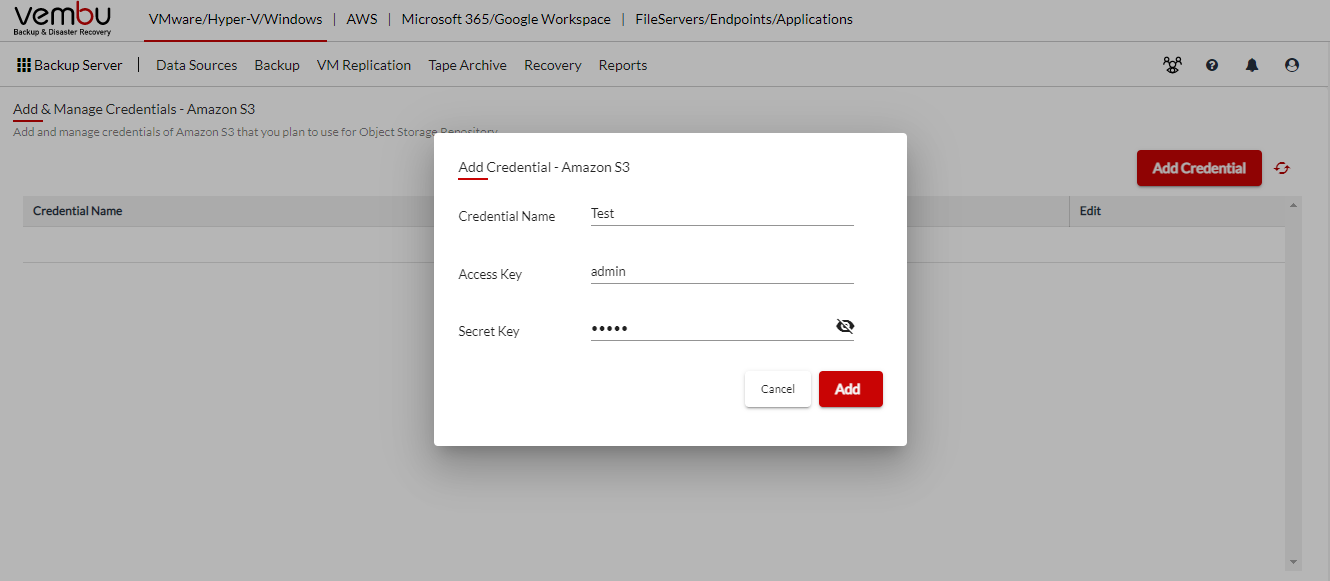
Task: Open the Backup menu
Action: (277, 65)
